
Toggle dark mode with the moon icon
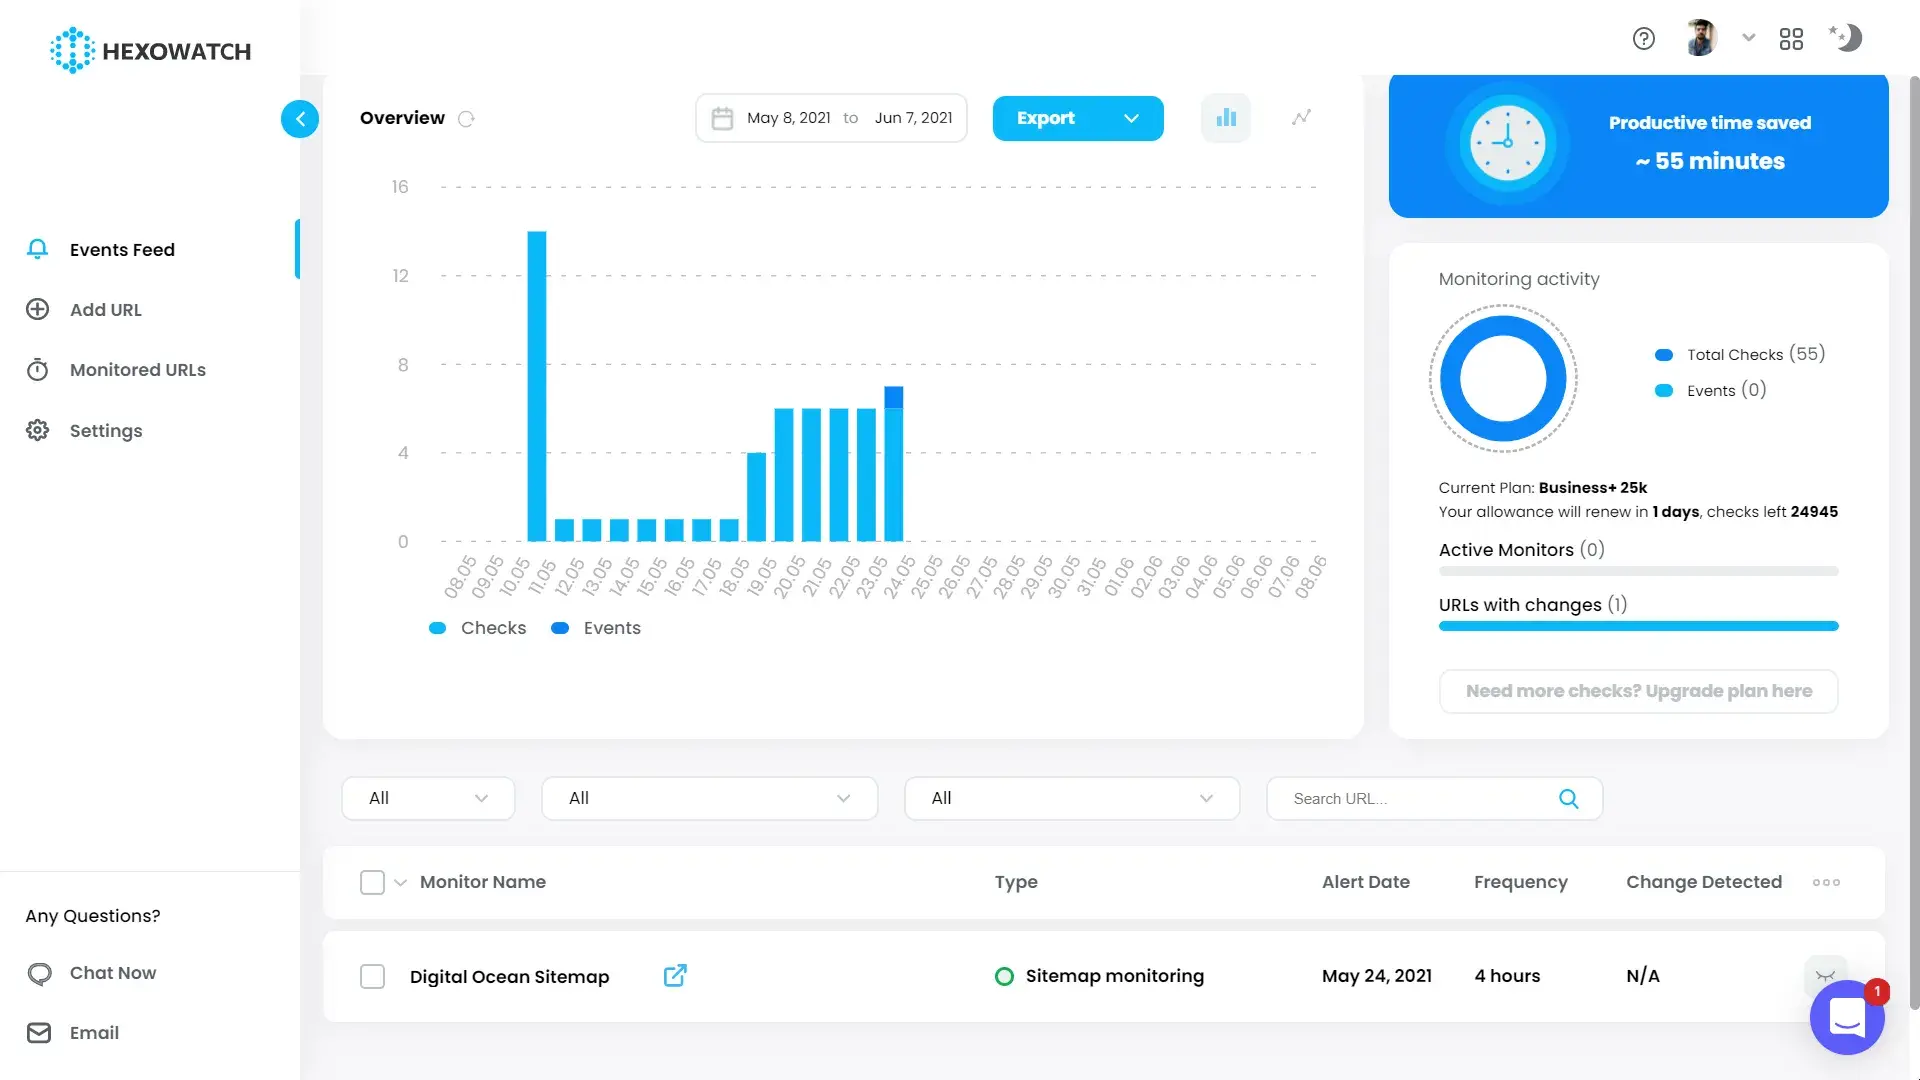click(x=1847, y=38)
